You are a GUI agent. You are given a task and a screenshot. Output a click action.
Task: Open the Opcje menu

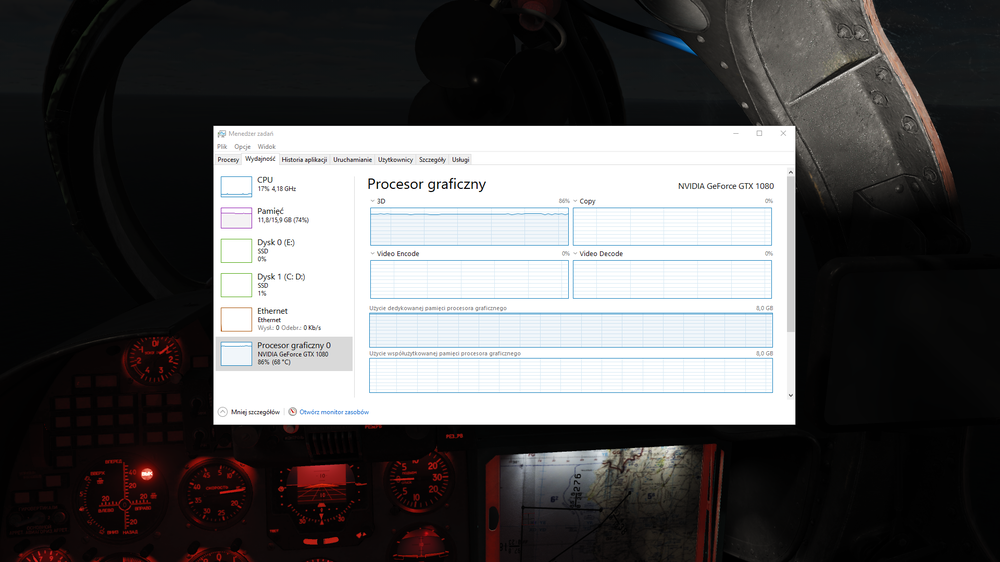point(242,147)
